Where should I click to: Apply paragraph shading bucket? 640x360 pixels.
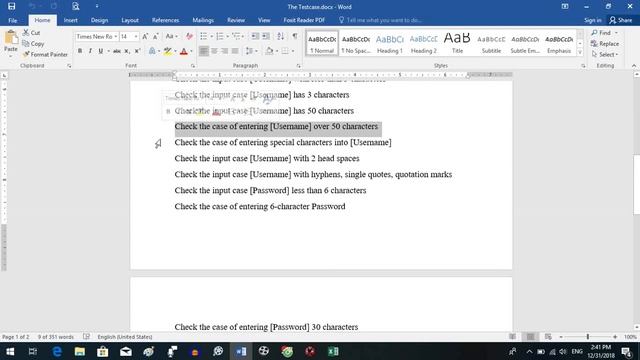pyautogui.click(x=269, y=51)
